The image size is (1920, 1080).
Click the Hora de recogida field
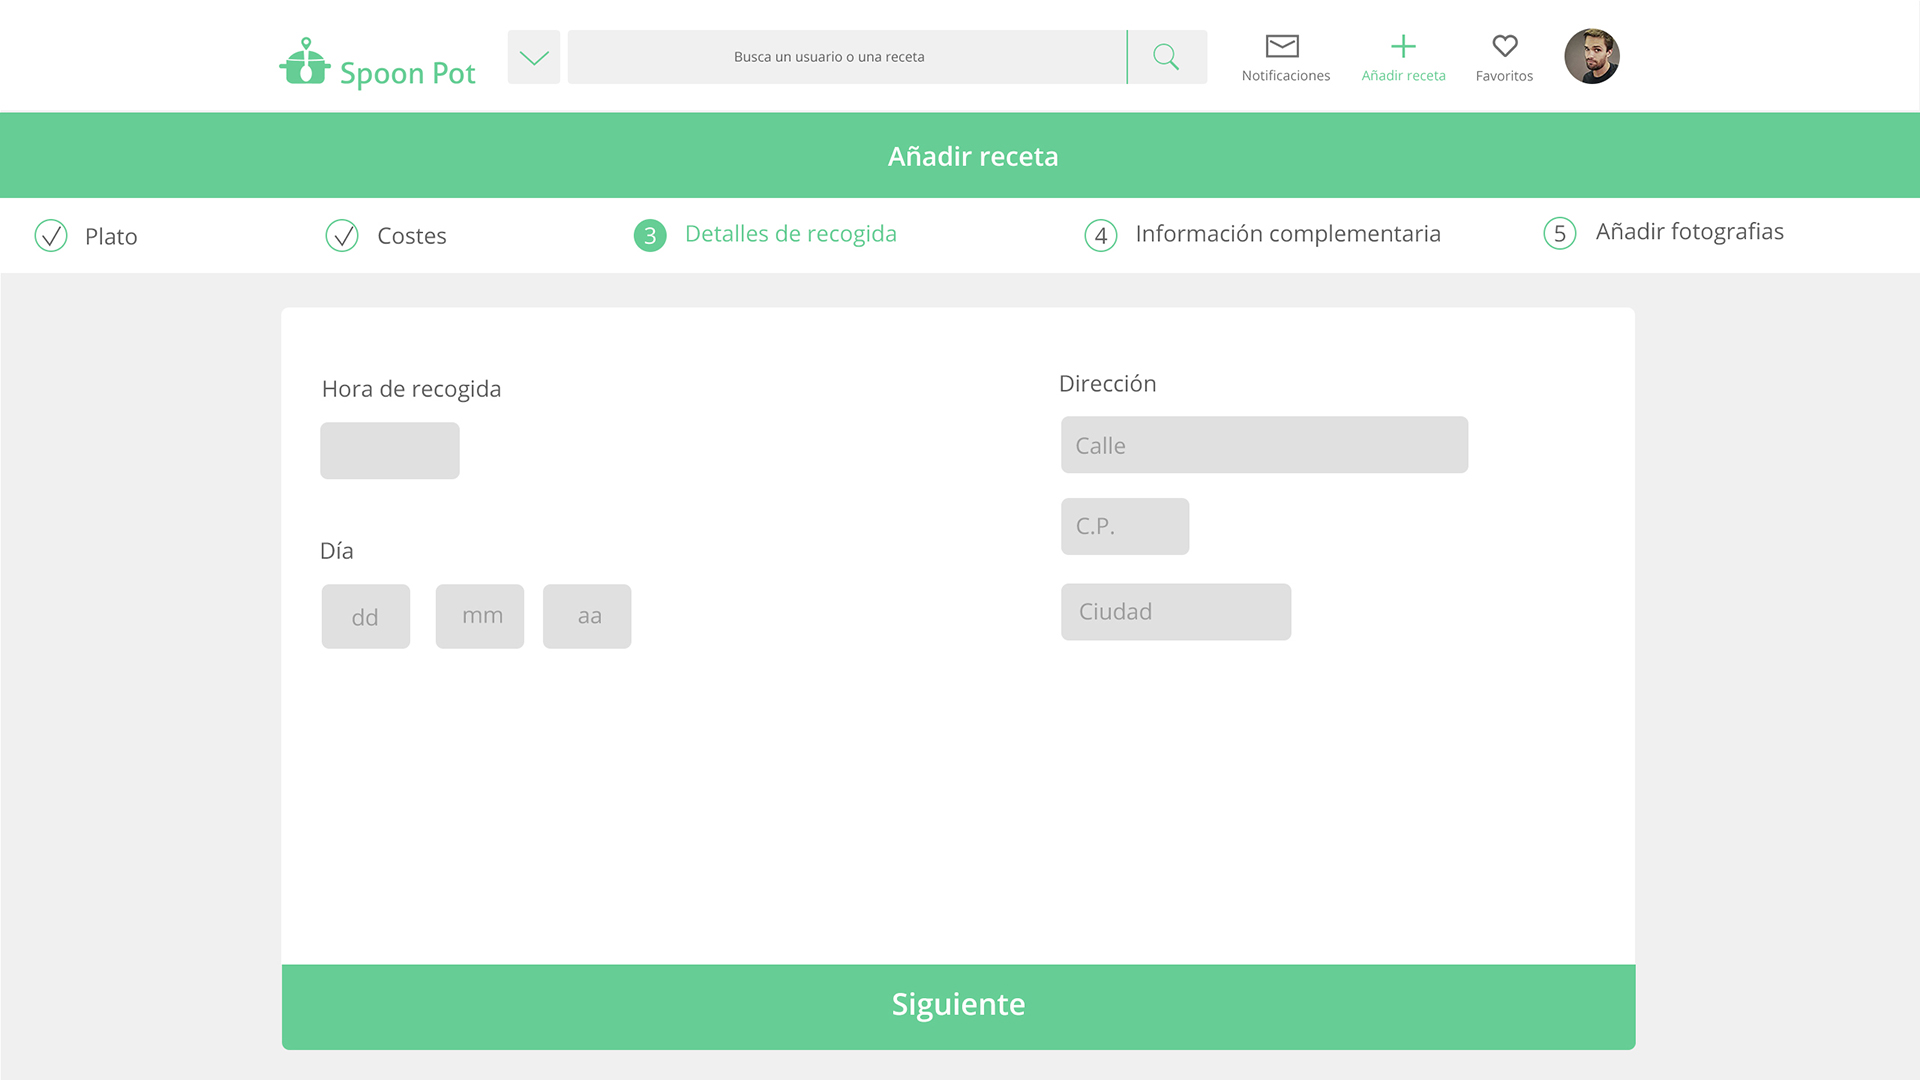coord(390,451)
